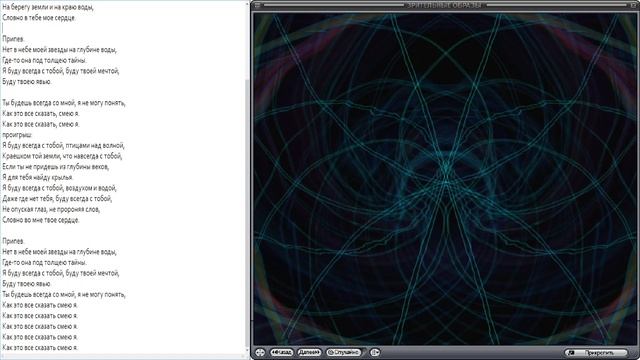Click the visualization display area
This screenshot has width=640, height=360.
pos(444,179)
